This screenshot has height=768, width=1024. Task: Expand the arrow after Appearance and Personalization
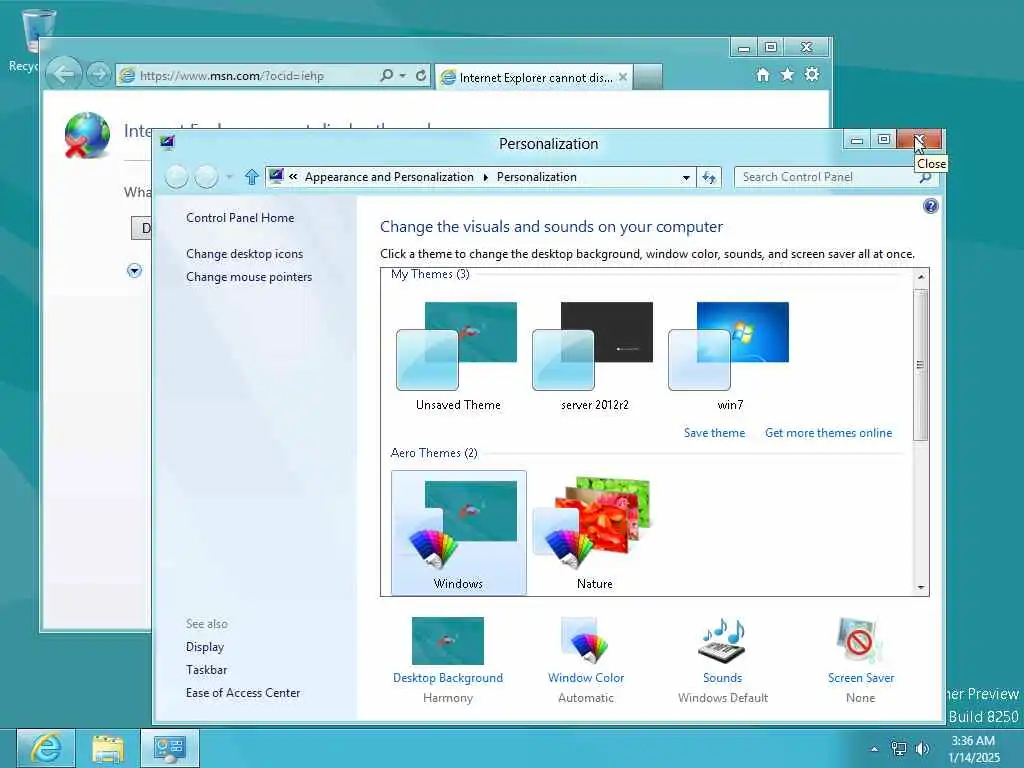click(485, 177)
